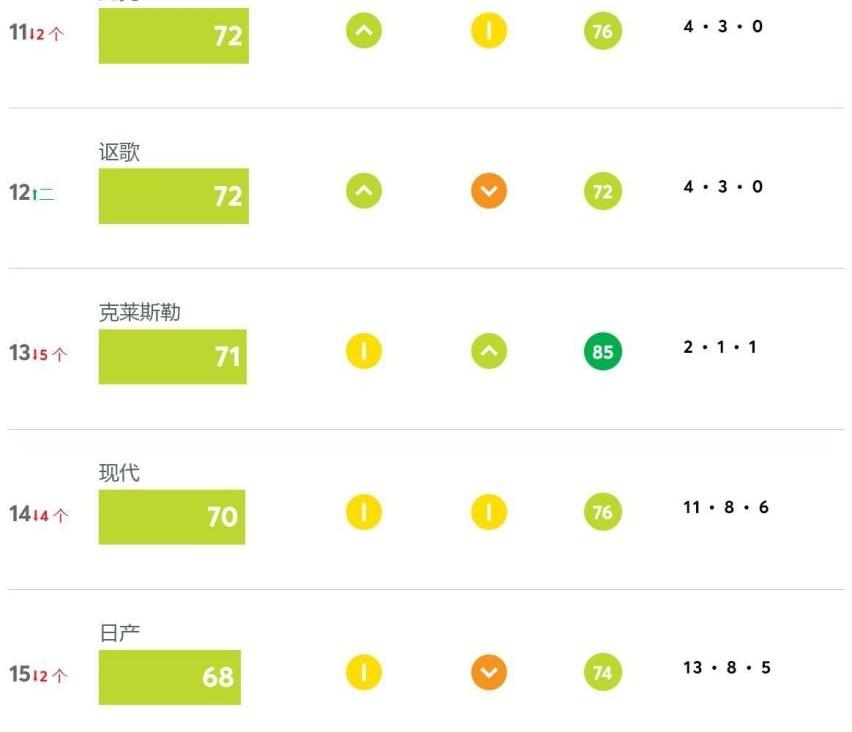This screenshot has width=852, height=732.
Task: Select the 现代 brand label
Action: 119,473
